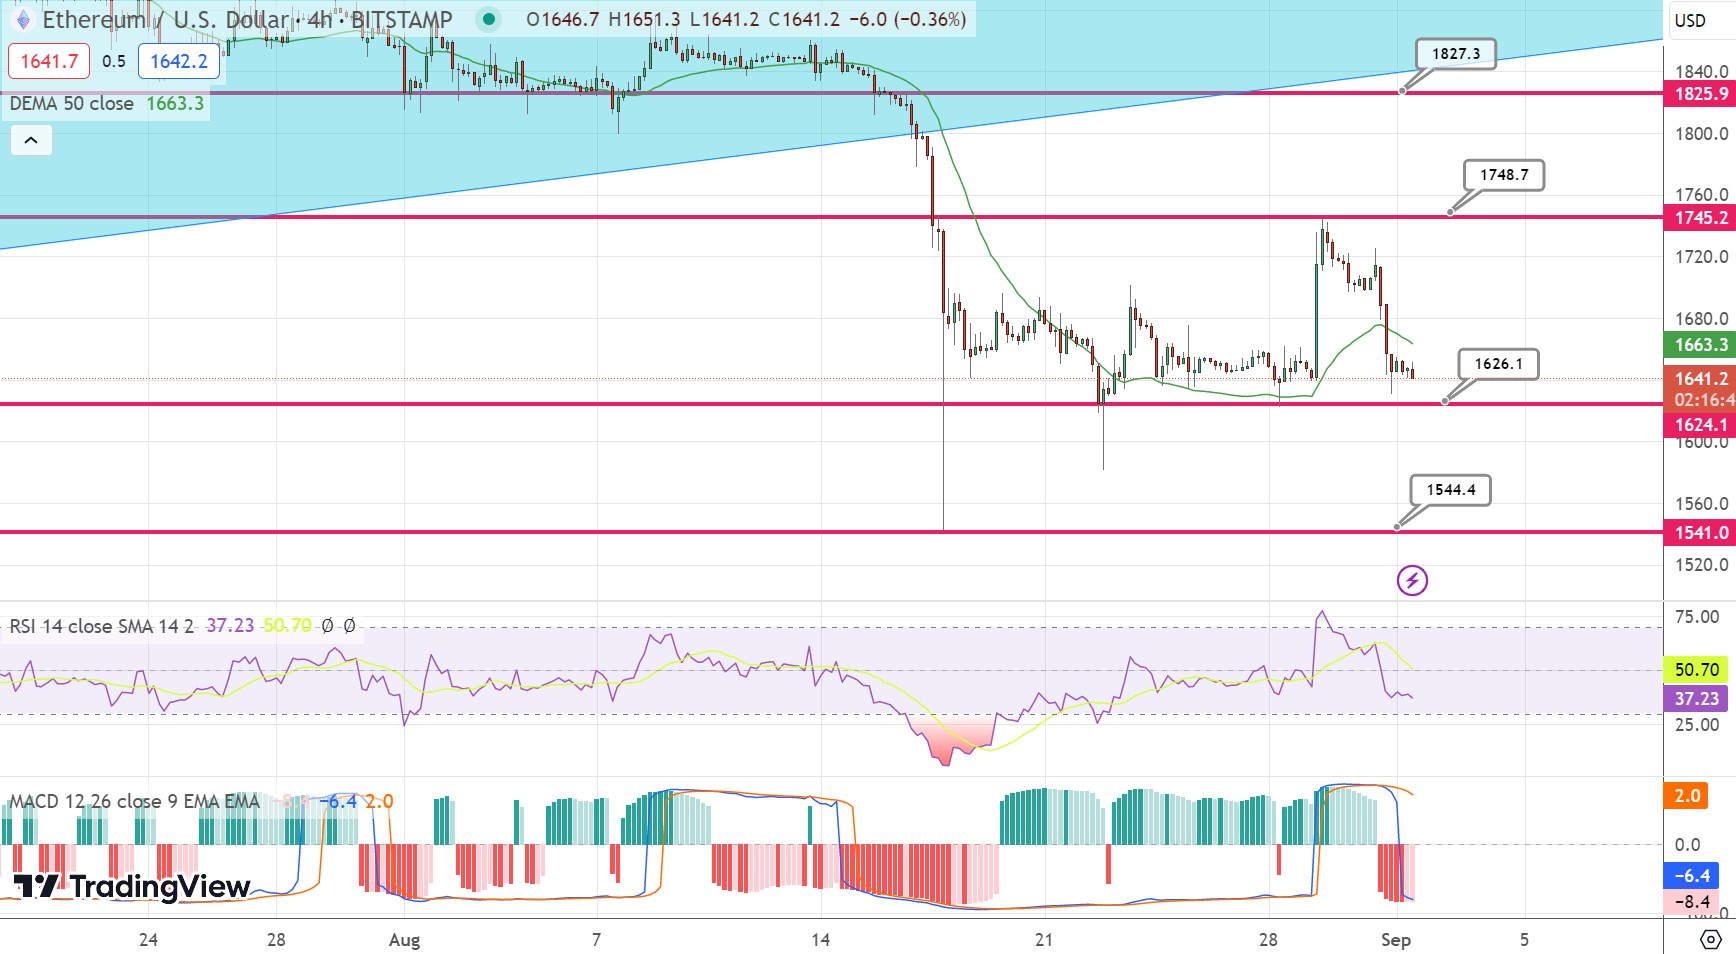Click the MACD 2.0 orange value tag

[x=1687, y=796]
